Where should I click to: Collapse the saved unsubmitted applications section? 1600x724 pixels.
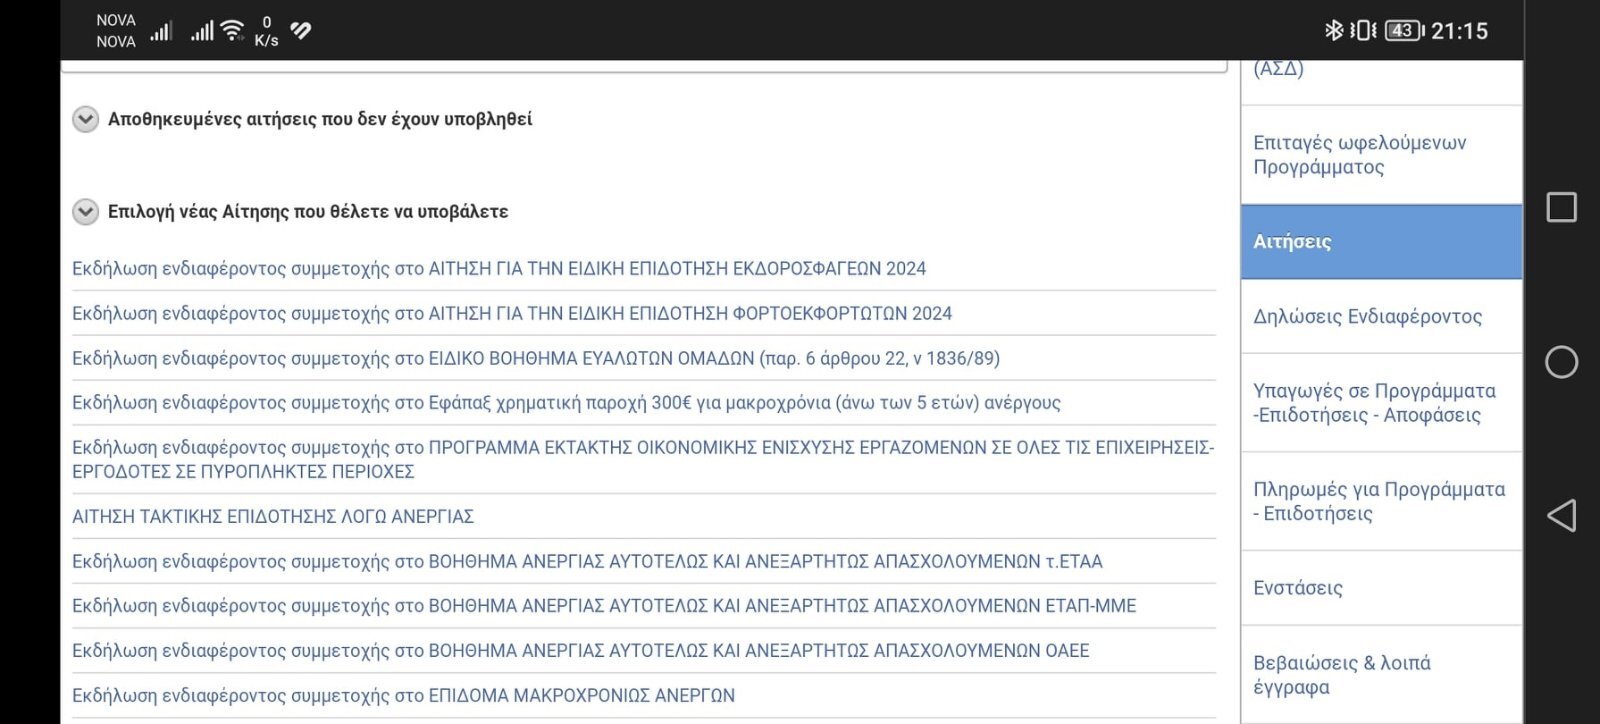[86, 119]
